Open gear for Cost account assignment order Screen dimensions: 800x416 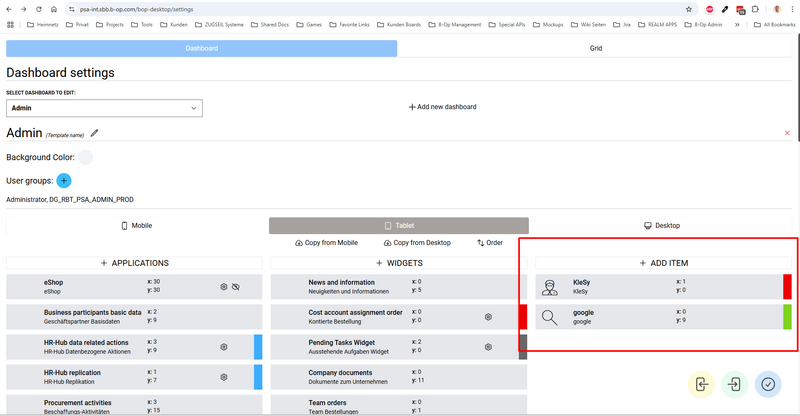[488, 317]
